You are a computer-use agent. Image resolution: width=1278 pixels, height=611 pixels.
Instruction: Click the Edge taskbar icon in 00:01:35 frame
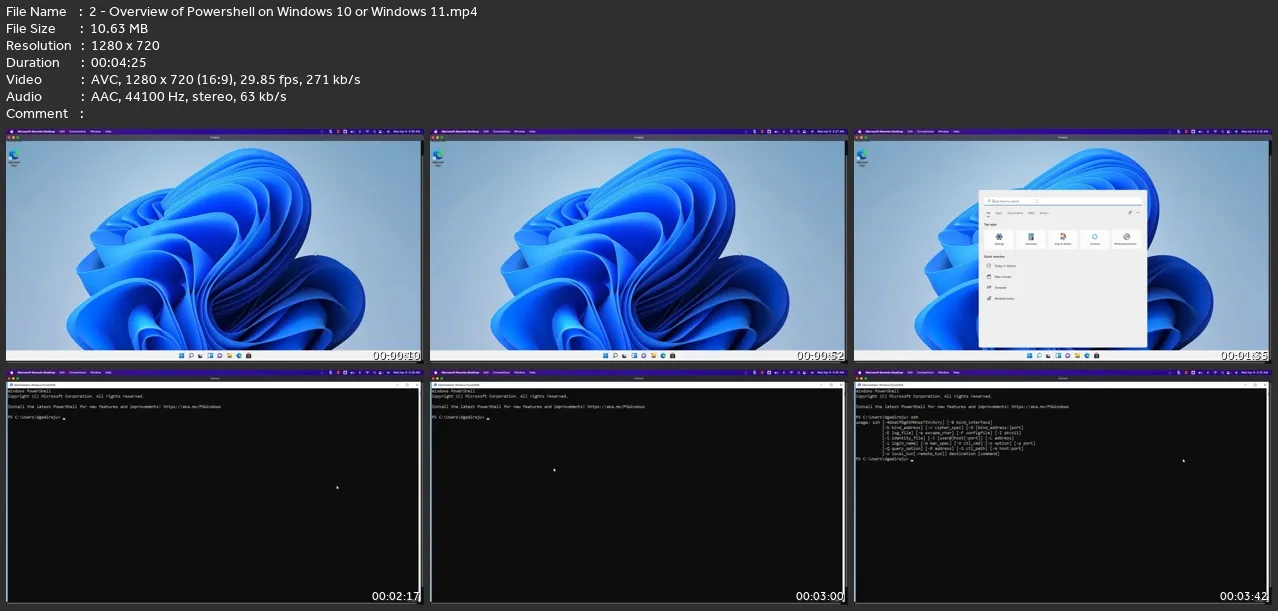coord(1087,355)
